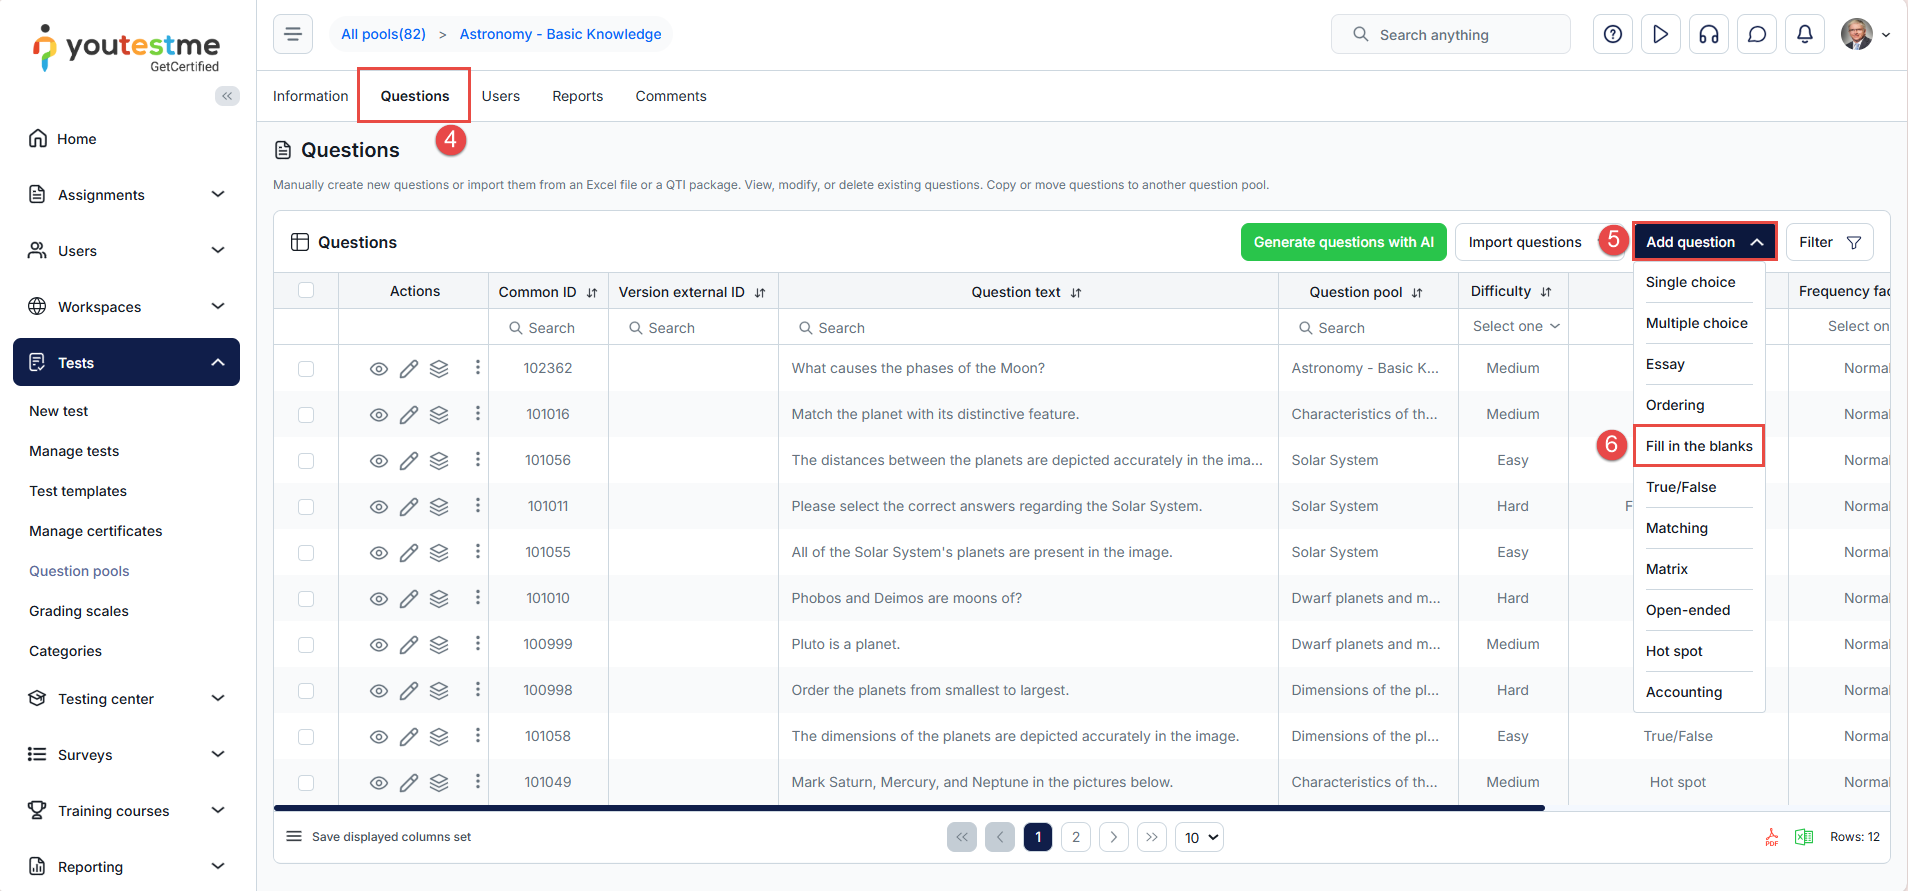Image resolution: width=1908 pixels, height=891 pixels.
Task: Collapse the sidebar with double-chevron icon
Action: pyautogui.click(x=227, y=96)
